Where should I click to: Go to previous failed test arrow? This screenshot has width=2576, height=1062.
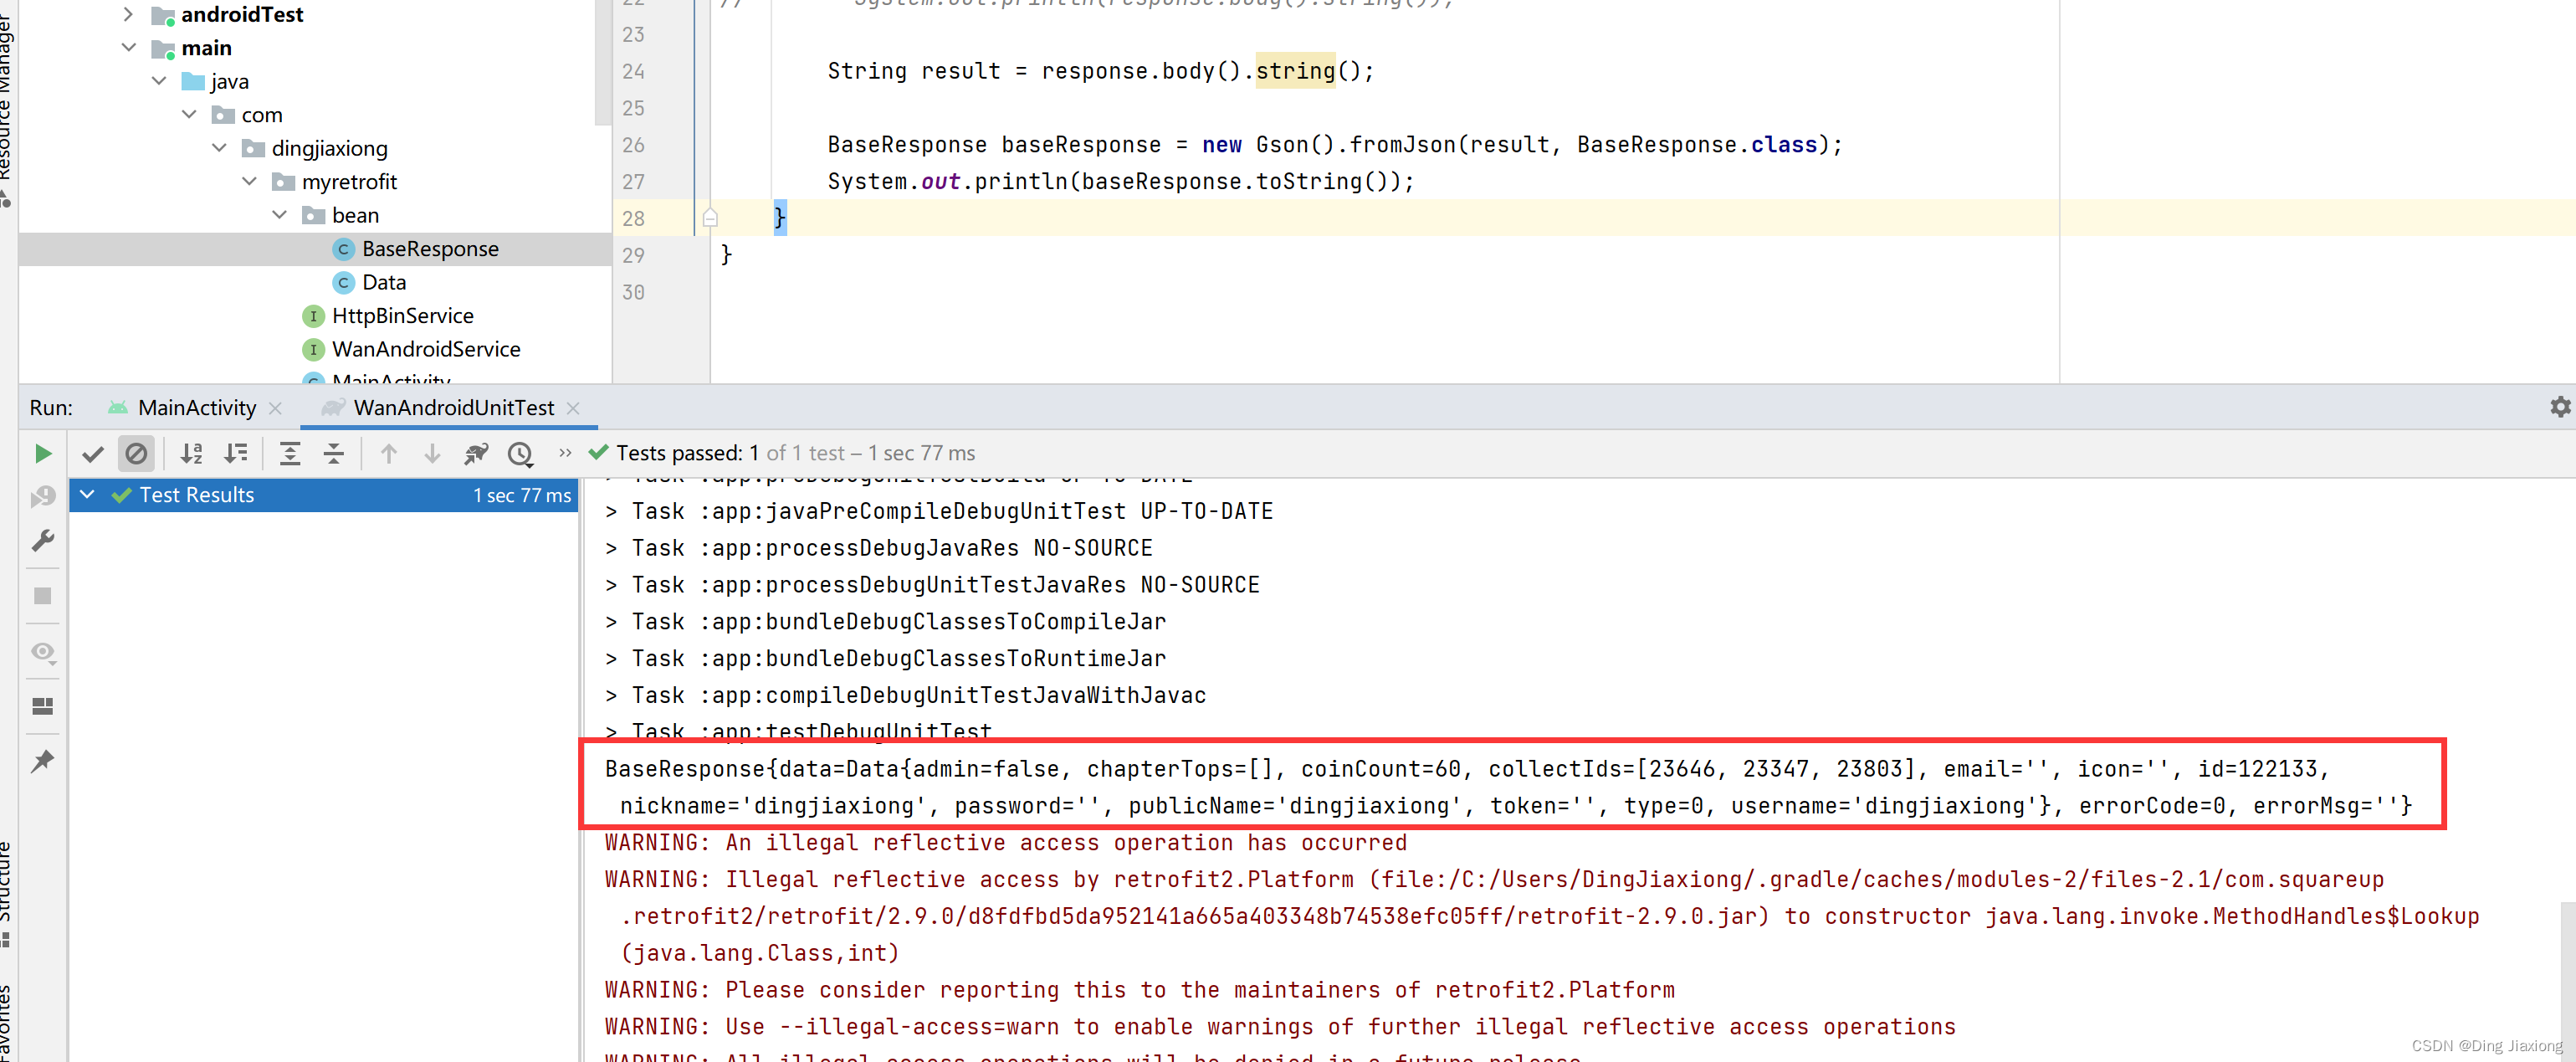click(389, 454)
